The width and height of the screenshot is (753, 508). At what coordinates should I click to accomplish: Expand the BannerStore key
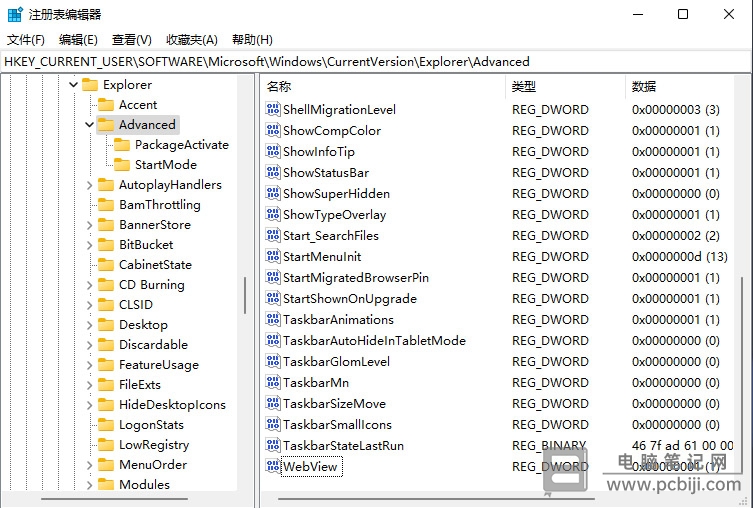point(89,225)
